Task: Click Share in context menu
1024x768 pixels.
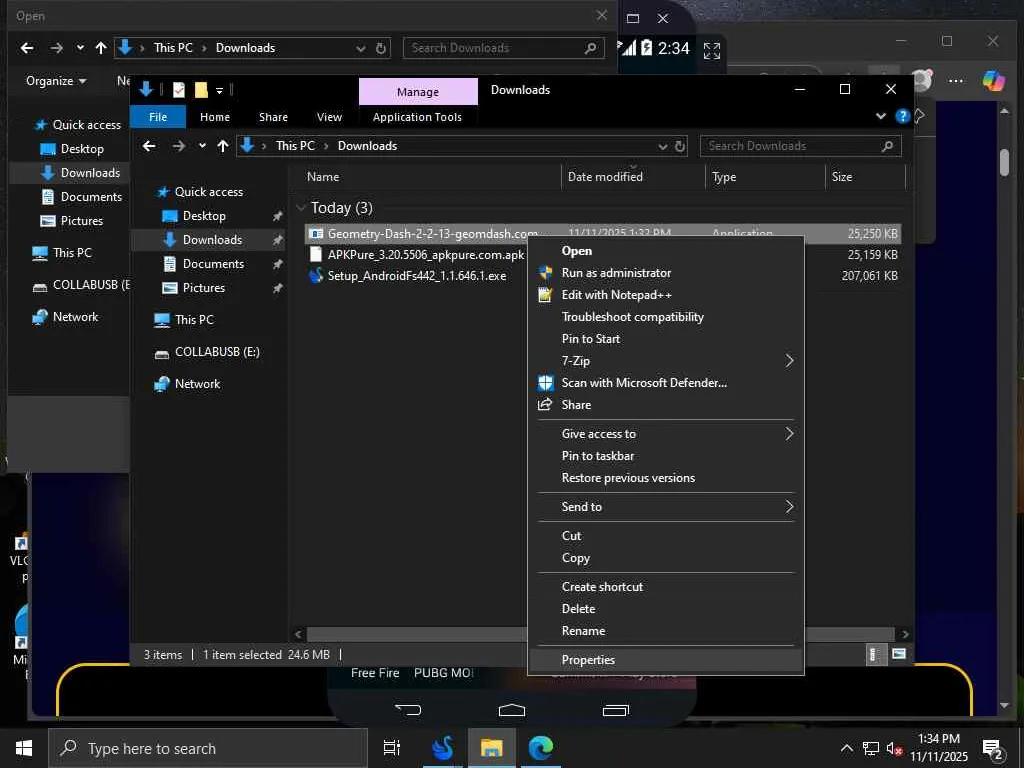Action: click(576, 405)
